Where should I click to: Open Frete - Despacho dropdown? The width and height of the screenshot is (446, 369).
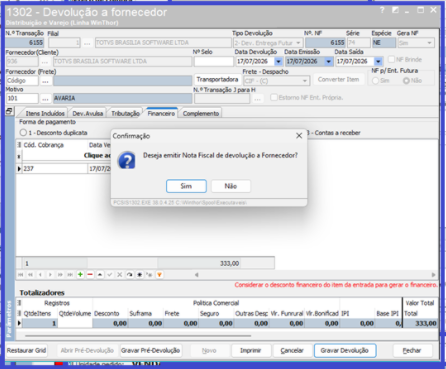305,81
